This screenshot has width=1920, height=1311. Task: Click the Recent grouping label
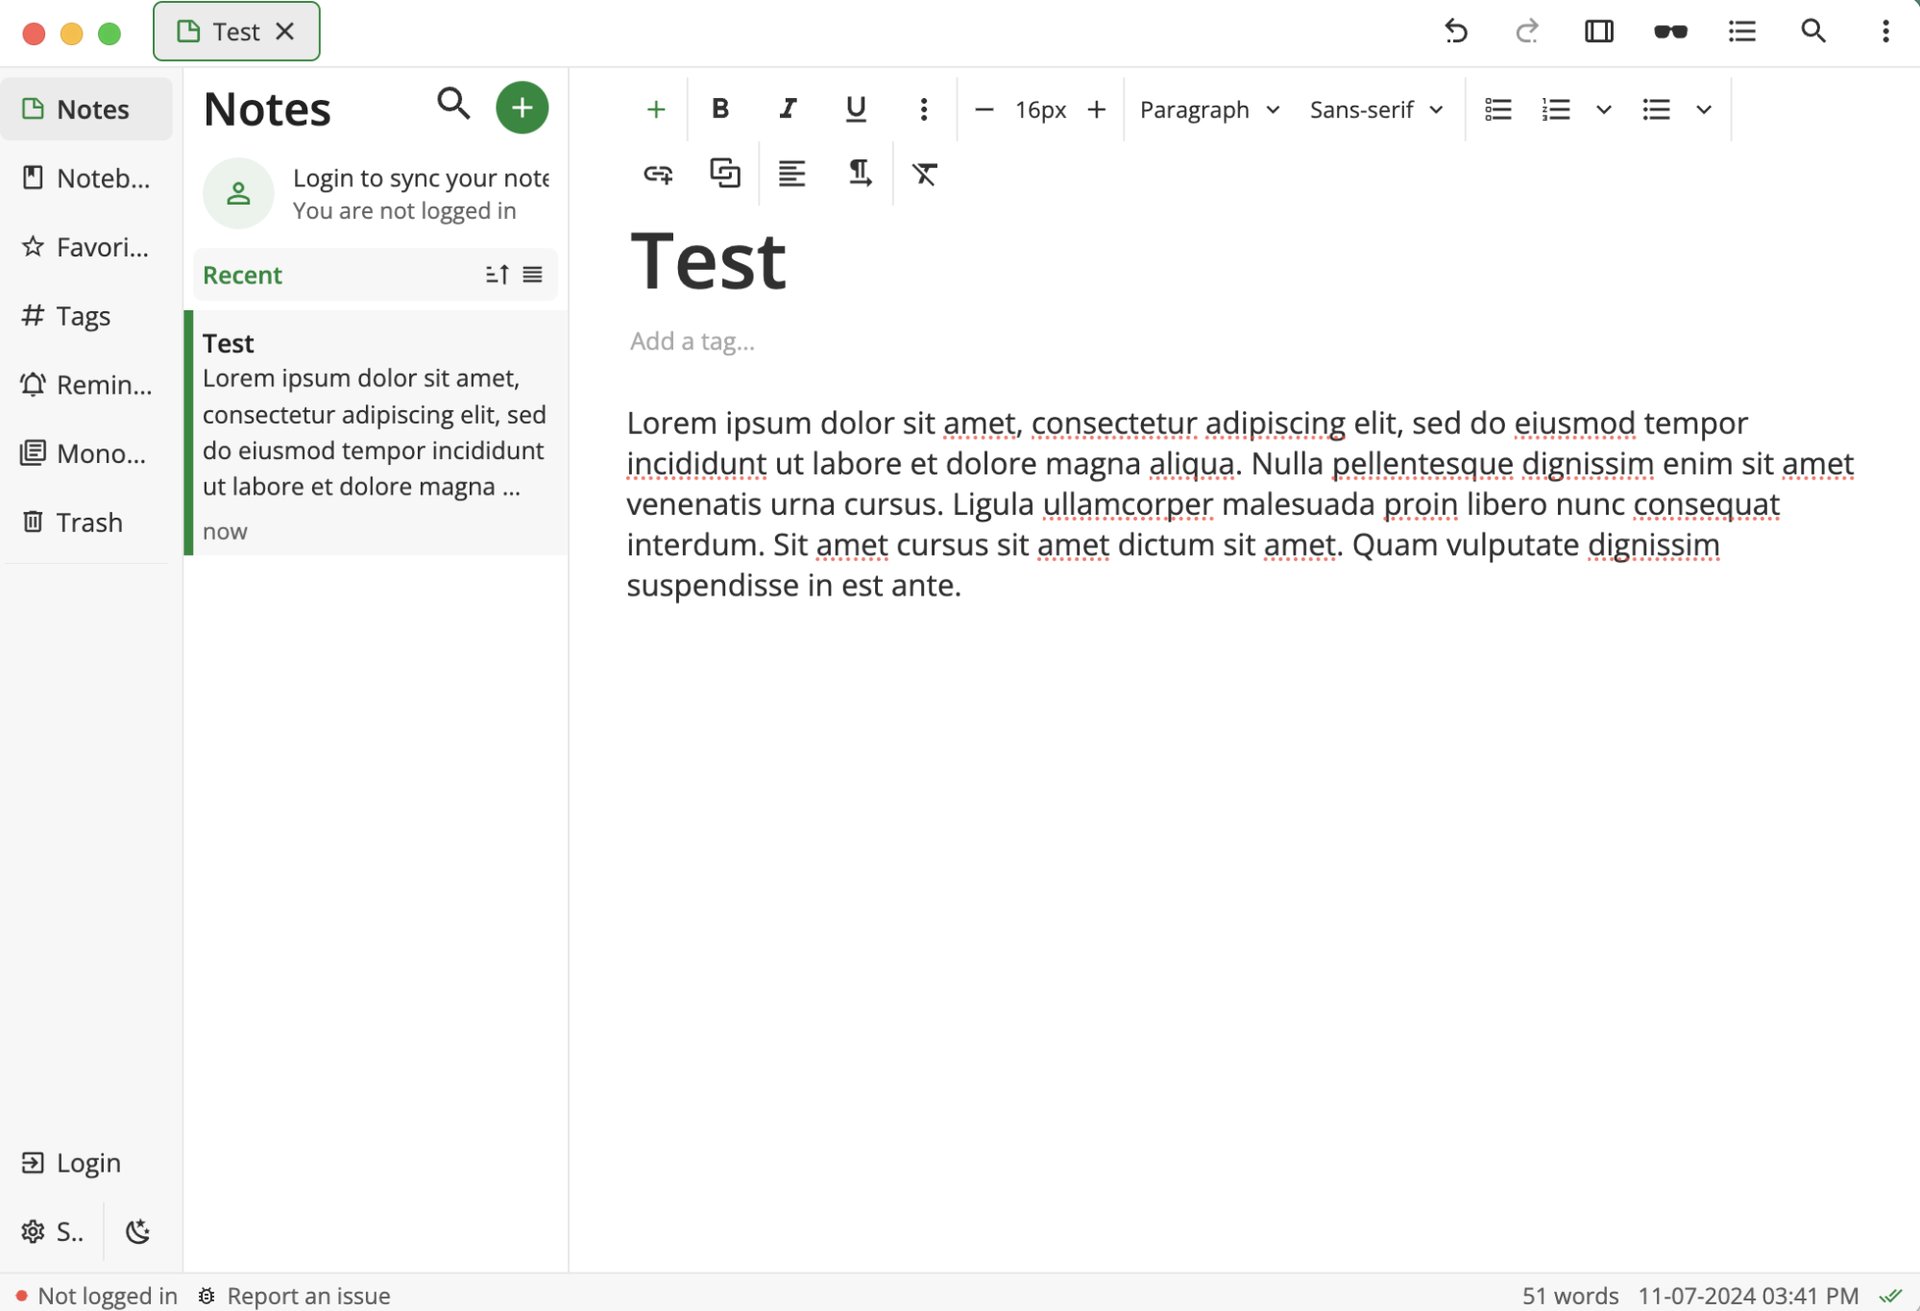coord(242,275)
